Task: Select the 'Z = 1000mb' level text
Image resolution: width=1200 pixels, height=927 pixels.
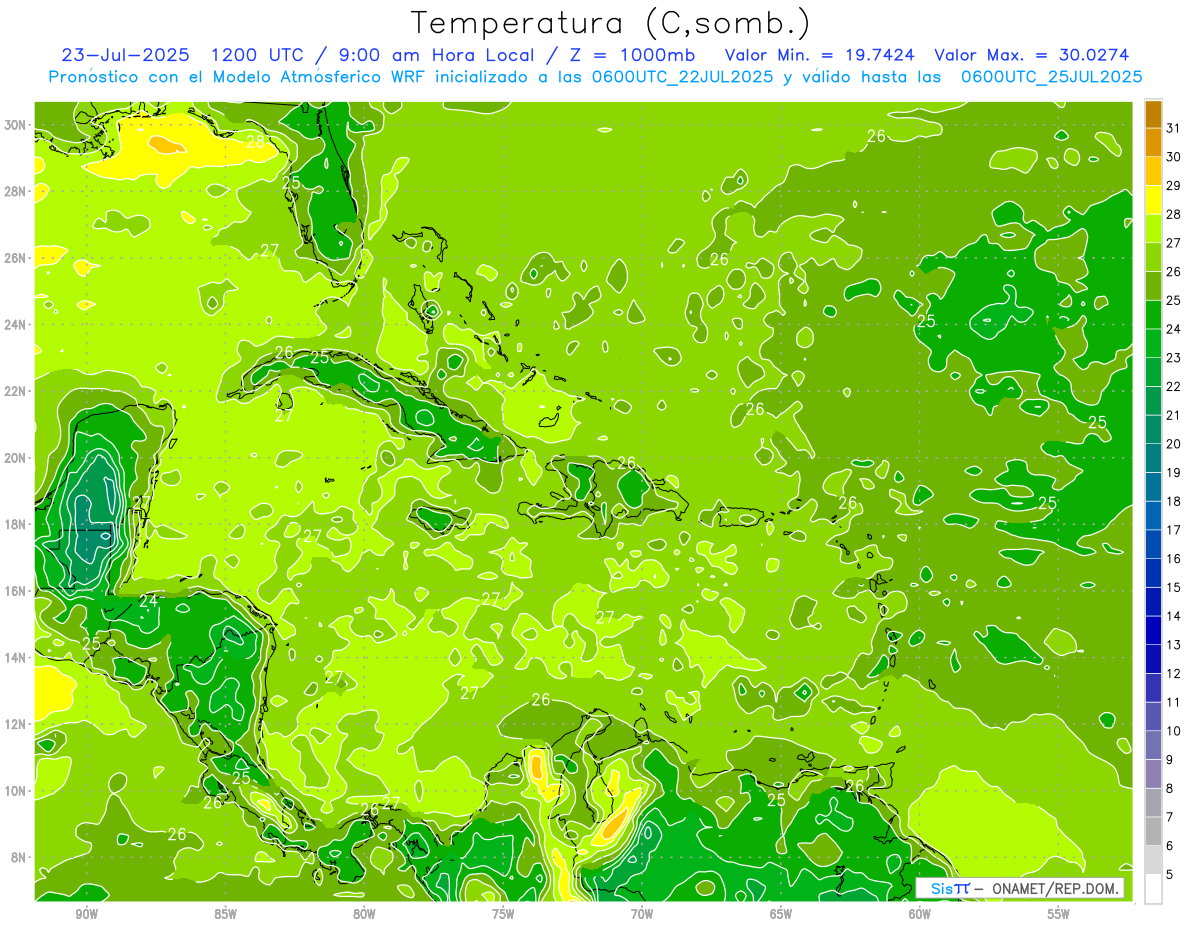Action: (x=631, y=55)
